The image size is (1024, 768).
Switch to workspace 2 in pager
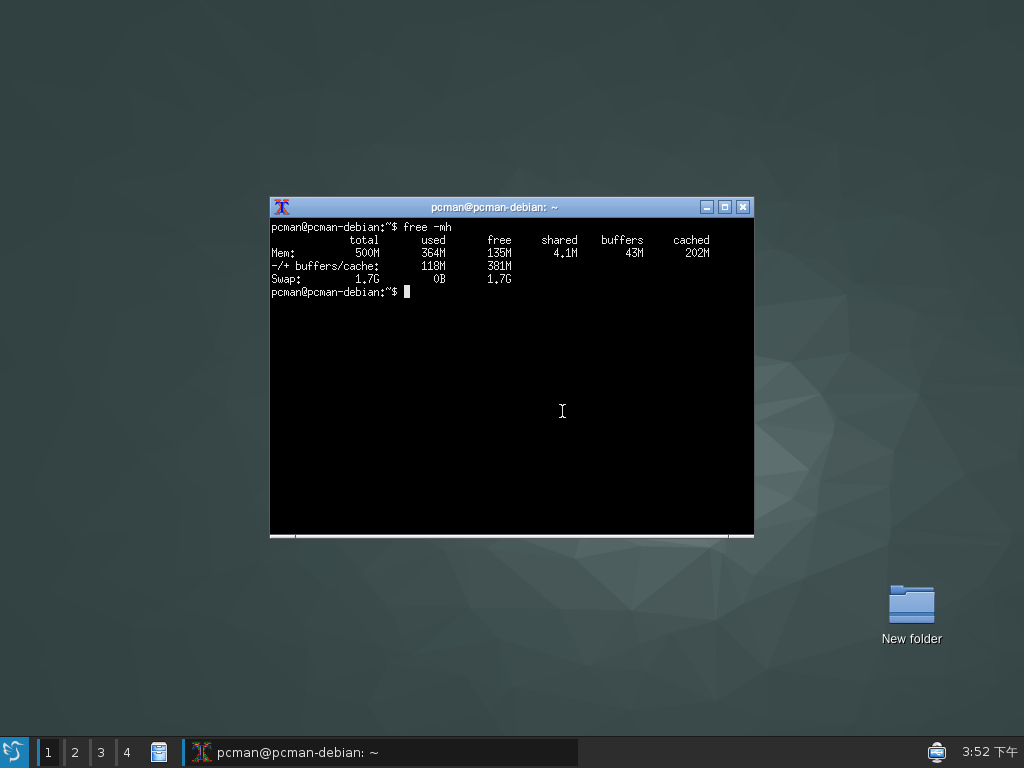point(75,752)
